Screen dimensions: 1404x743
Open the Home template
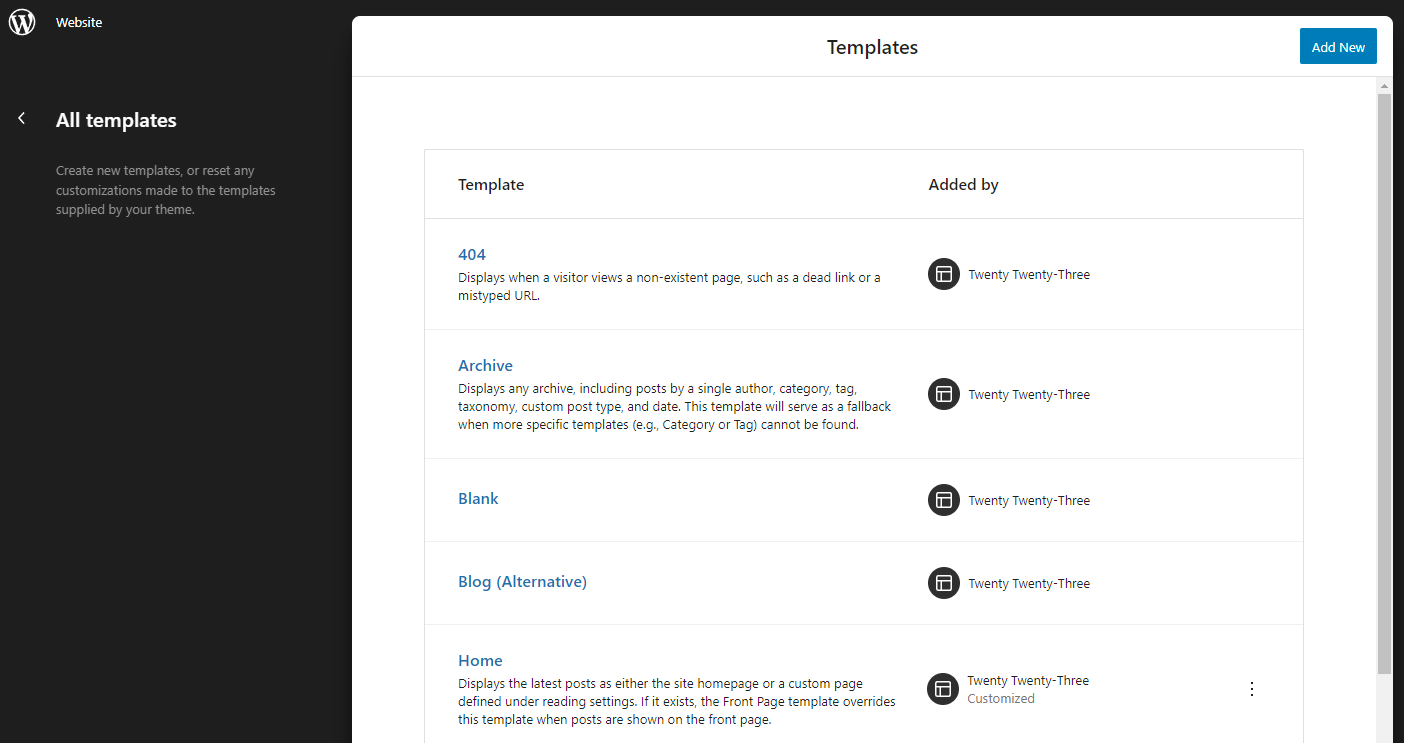tap(480, 661)
